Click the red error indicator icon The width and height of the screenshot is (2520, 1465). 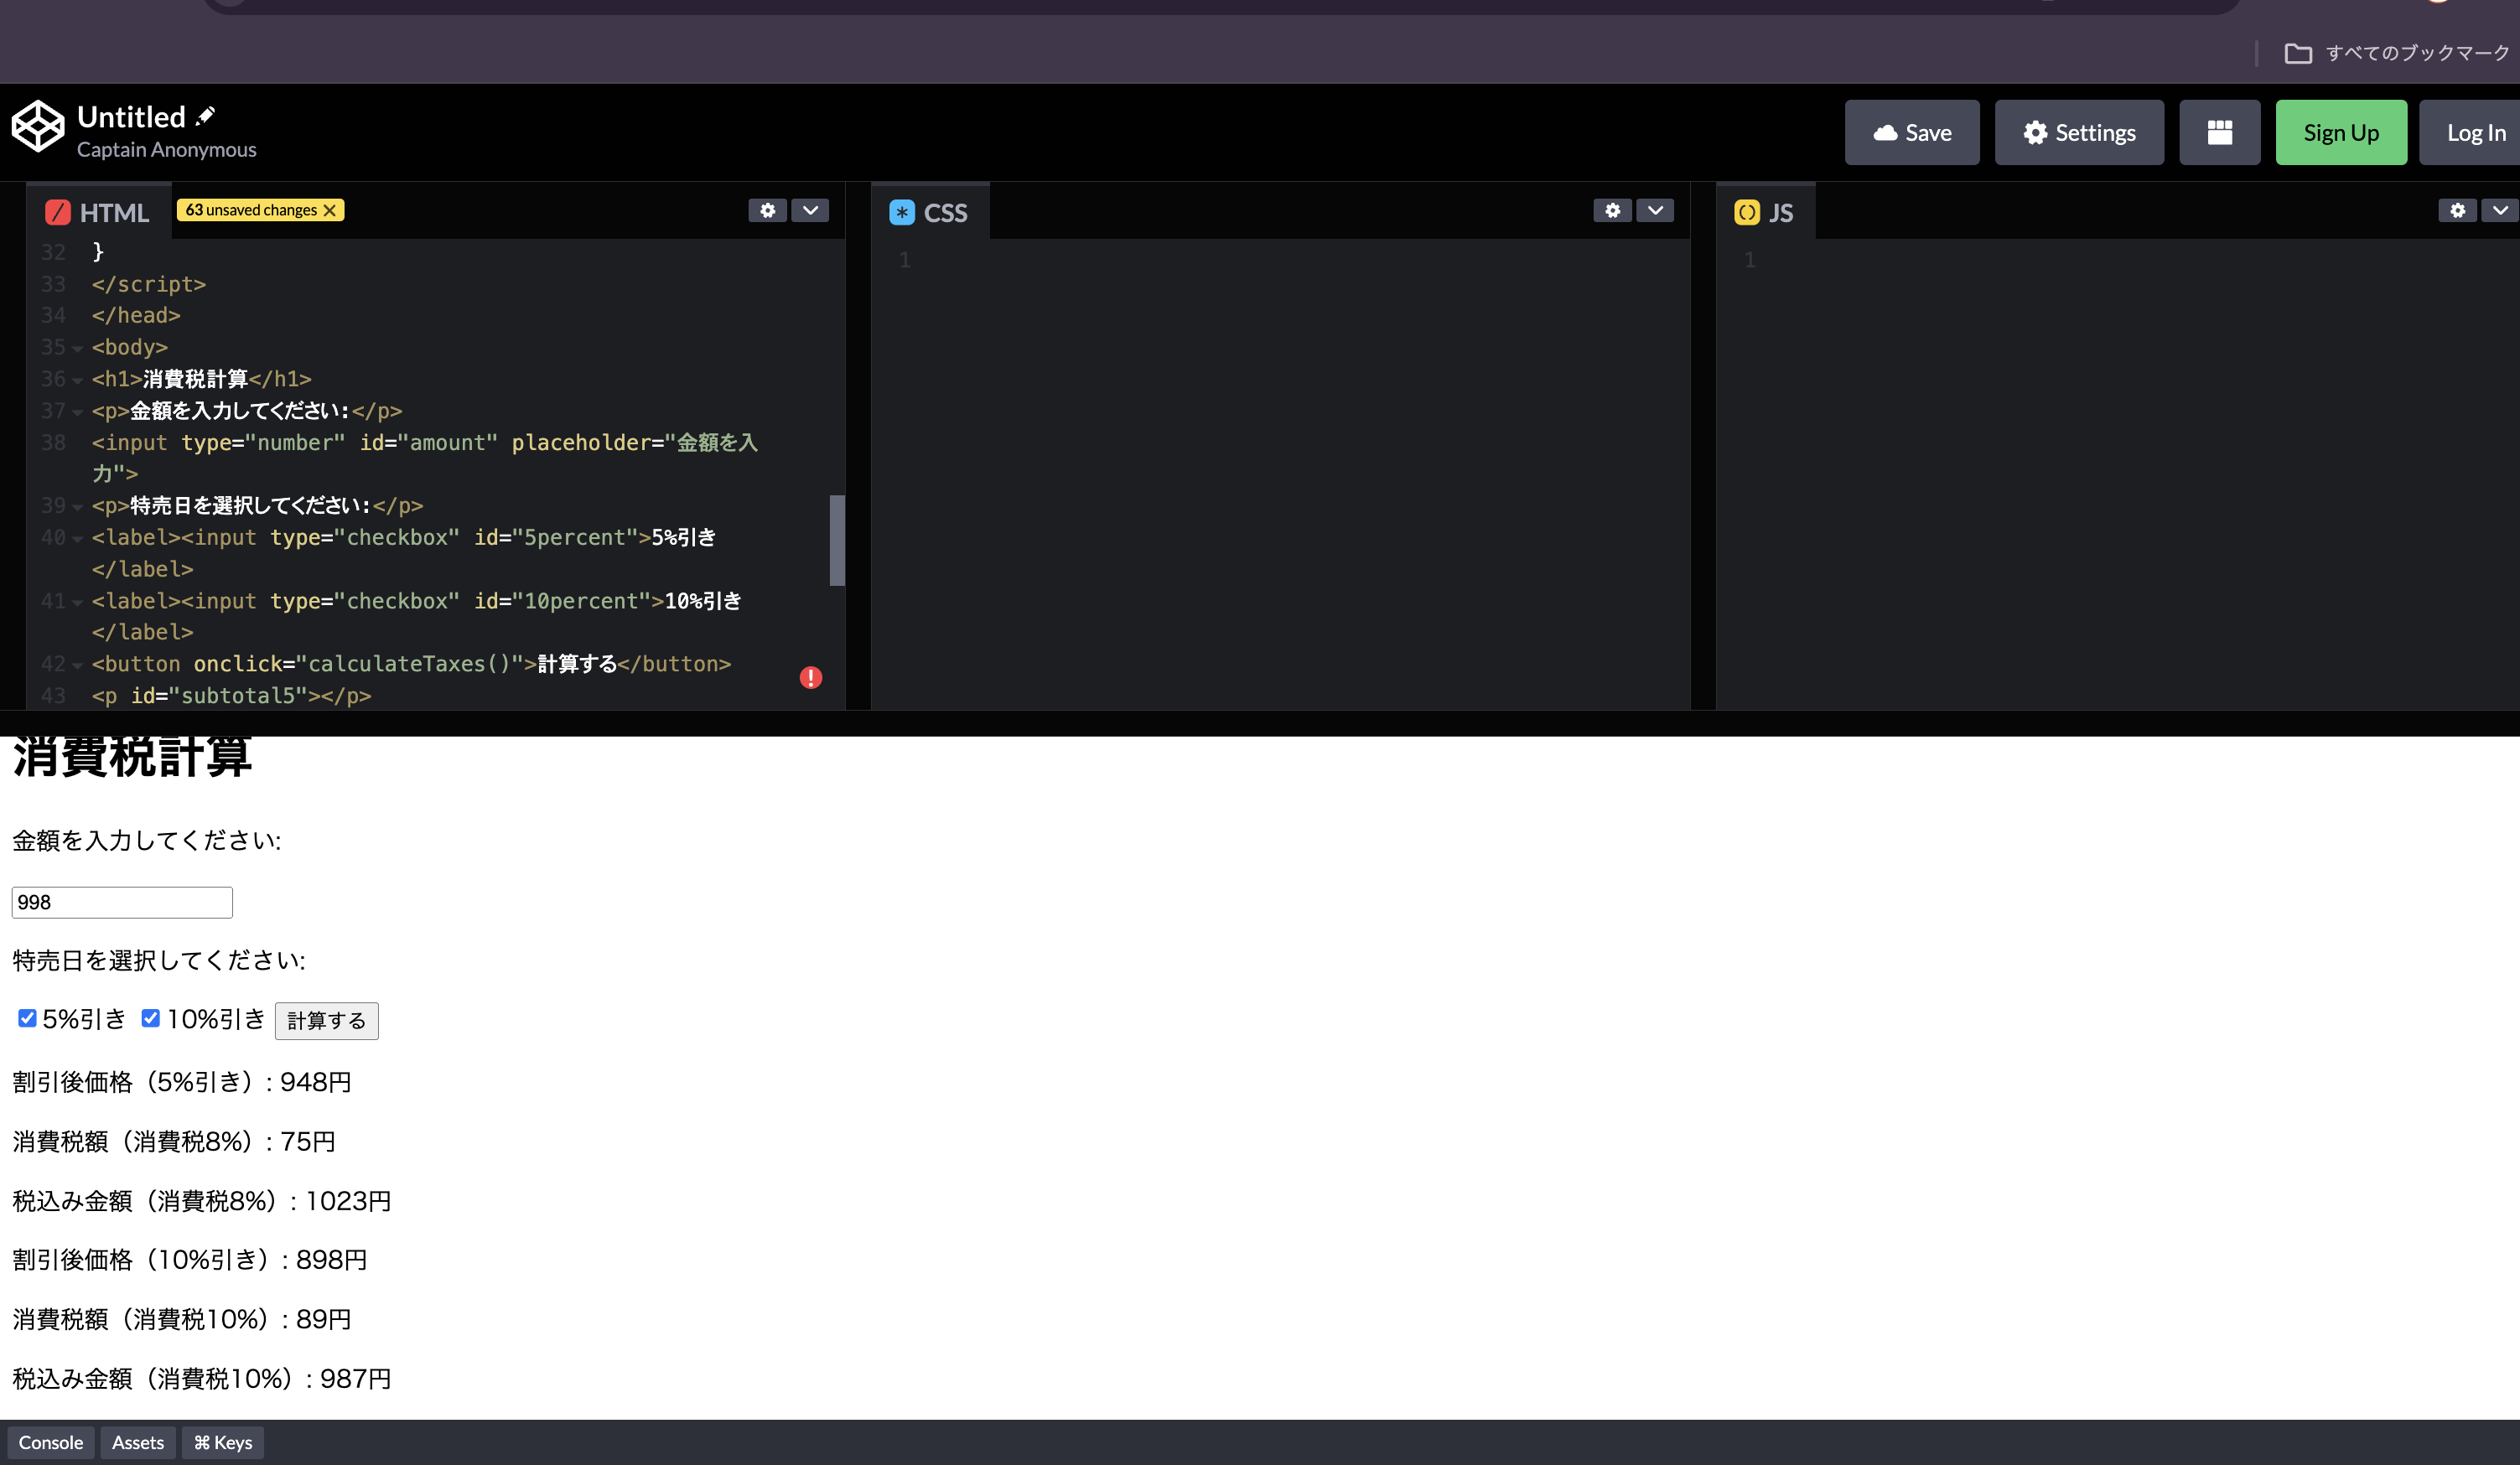[x=811, y=677]
